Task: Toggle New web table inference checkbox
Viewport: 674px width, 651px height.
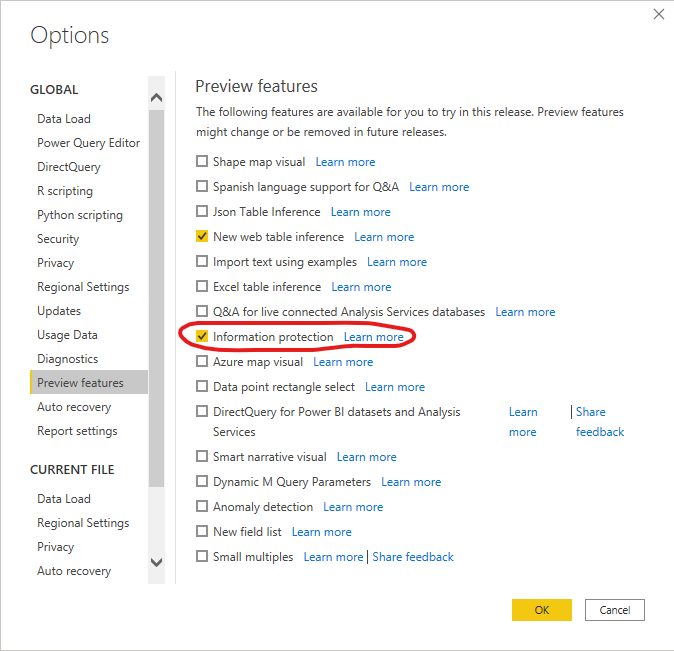Action: pos(202,236)
